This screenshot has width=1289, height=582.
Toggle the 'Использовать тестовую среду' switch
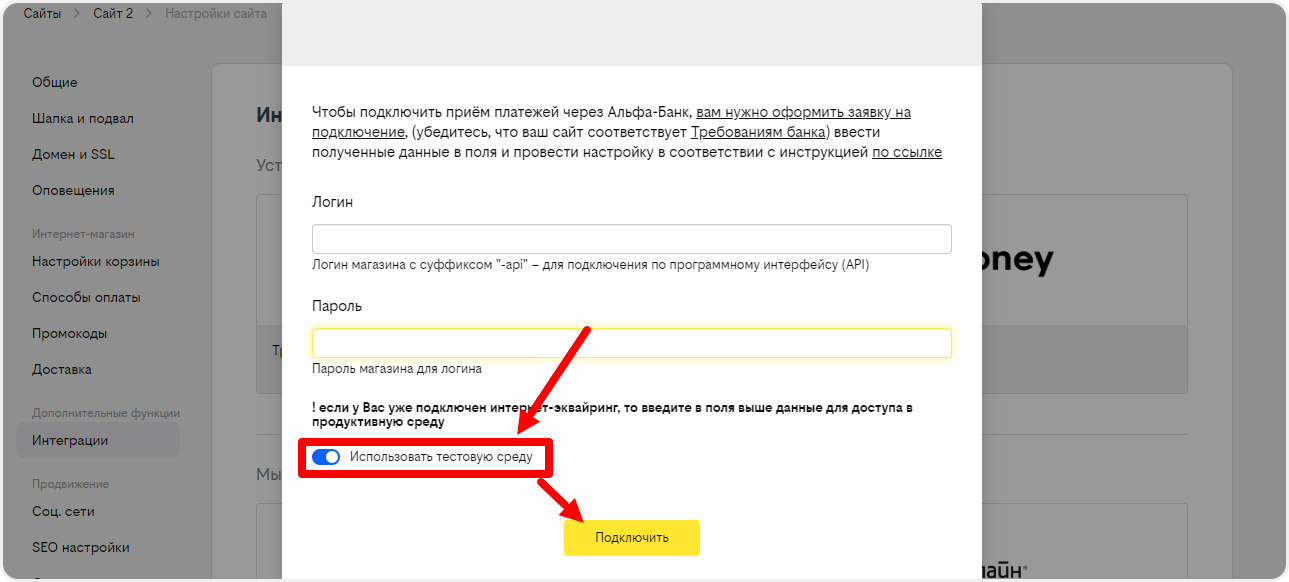pos(326,457)
